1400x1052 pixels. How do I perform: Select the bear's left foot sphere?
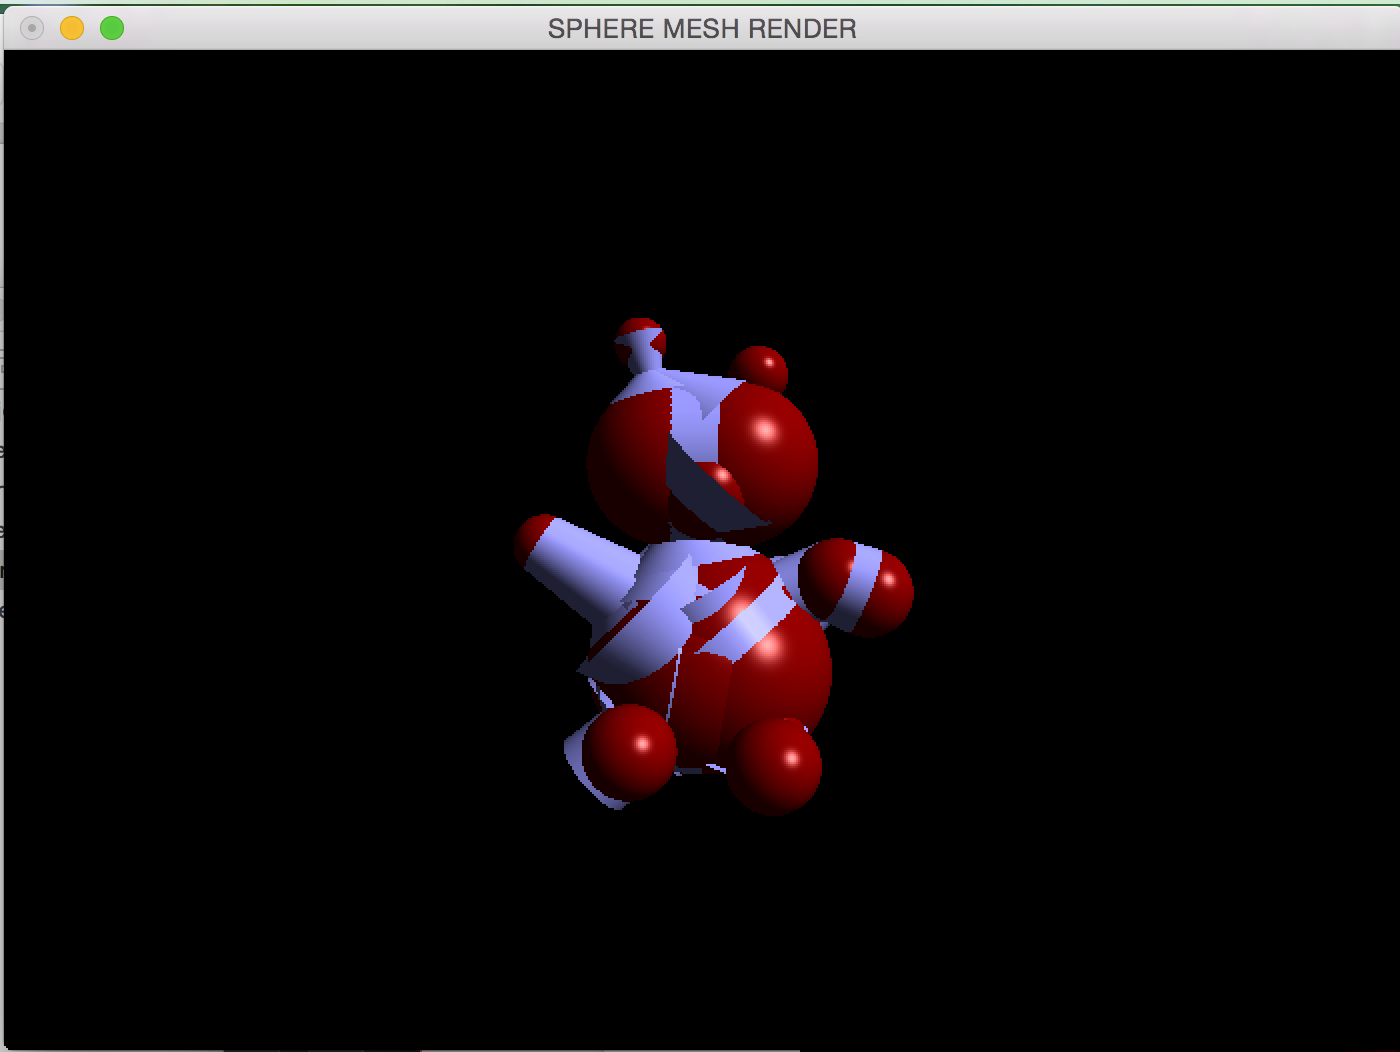(630, 750)
